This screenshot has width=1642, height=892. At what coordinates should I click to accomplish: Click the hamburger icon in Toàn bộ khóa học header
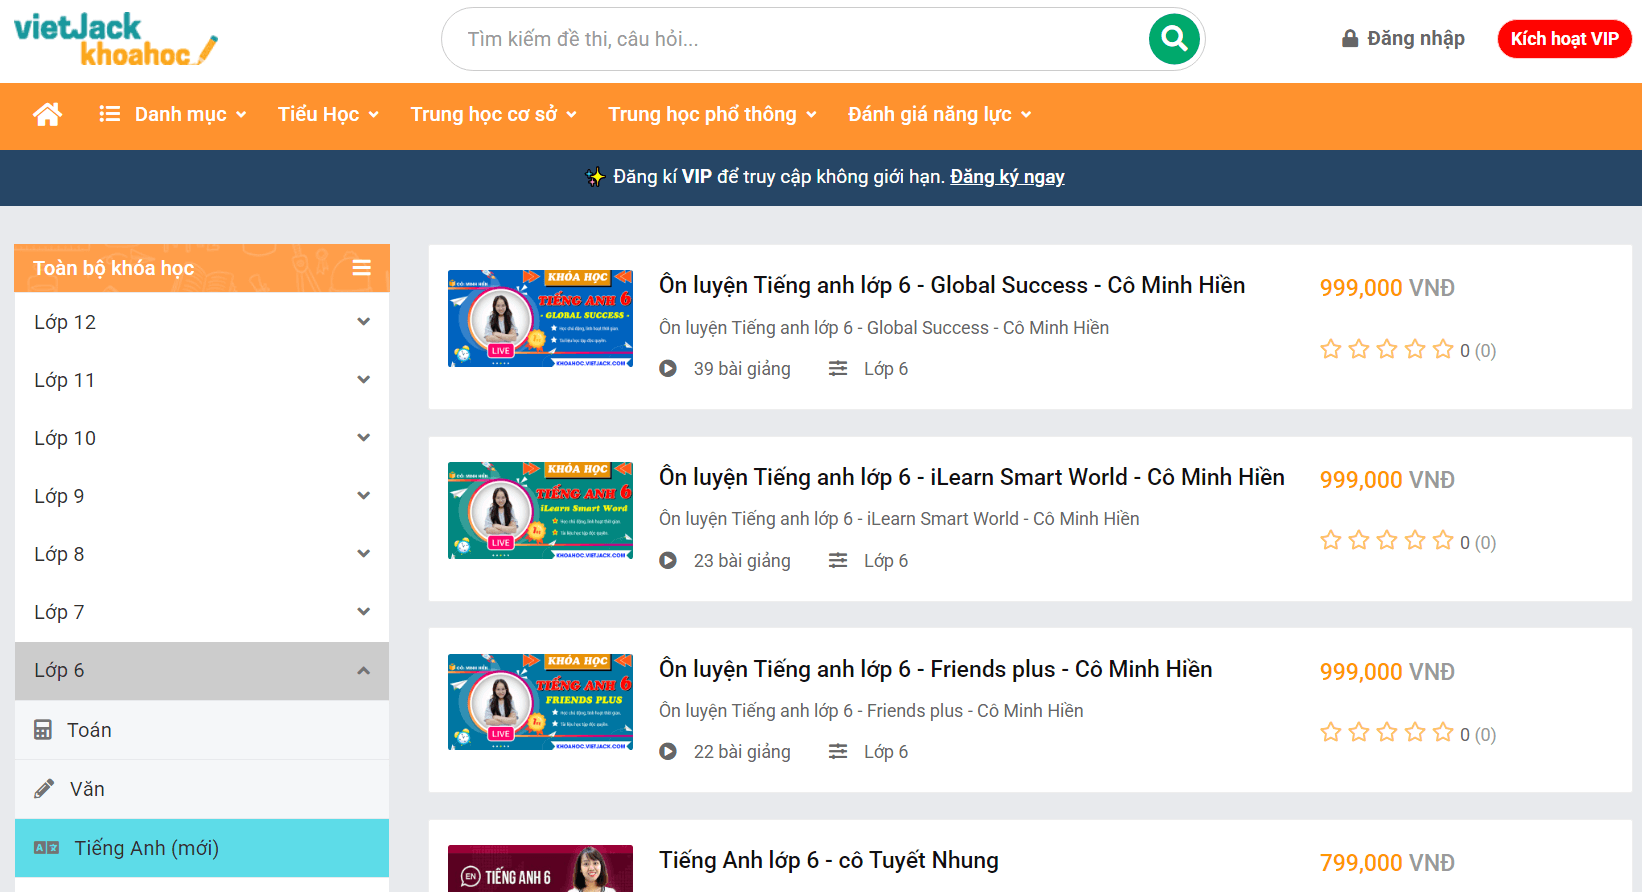pyautogui.click(x=362, y=268)
